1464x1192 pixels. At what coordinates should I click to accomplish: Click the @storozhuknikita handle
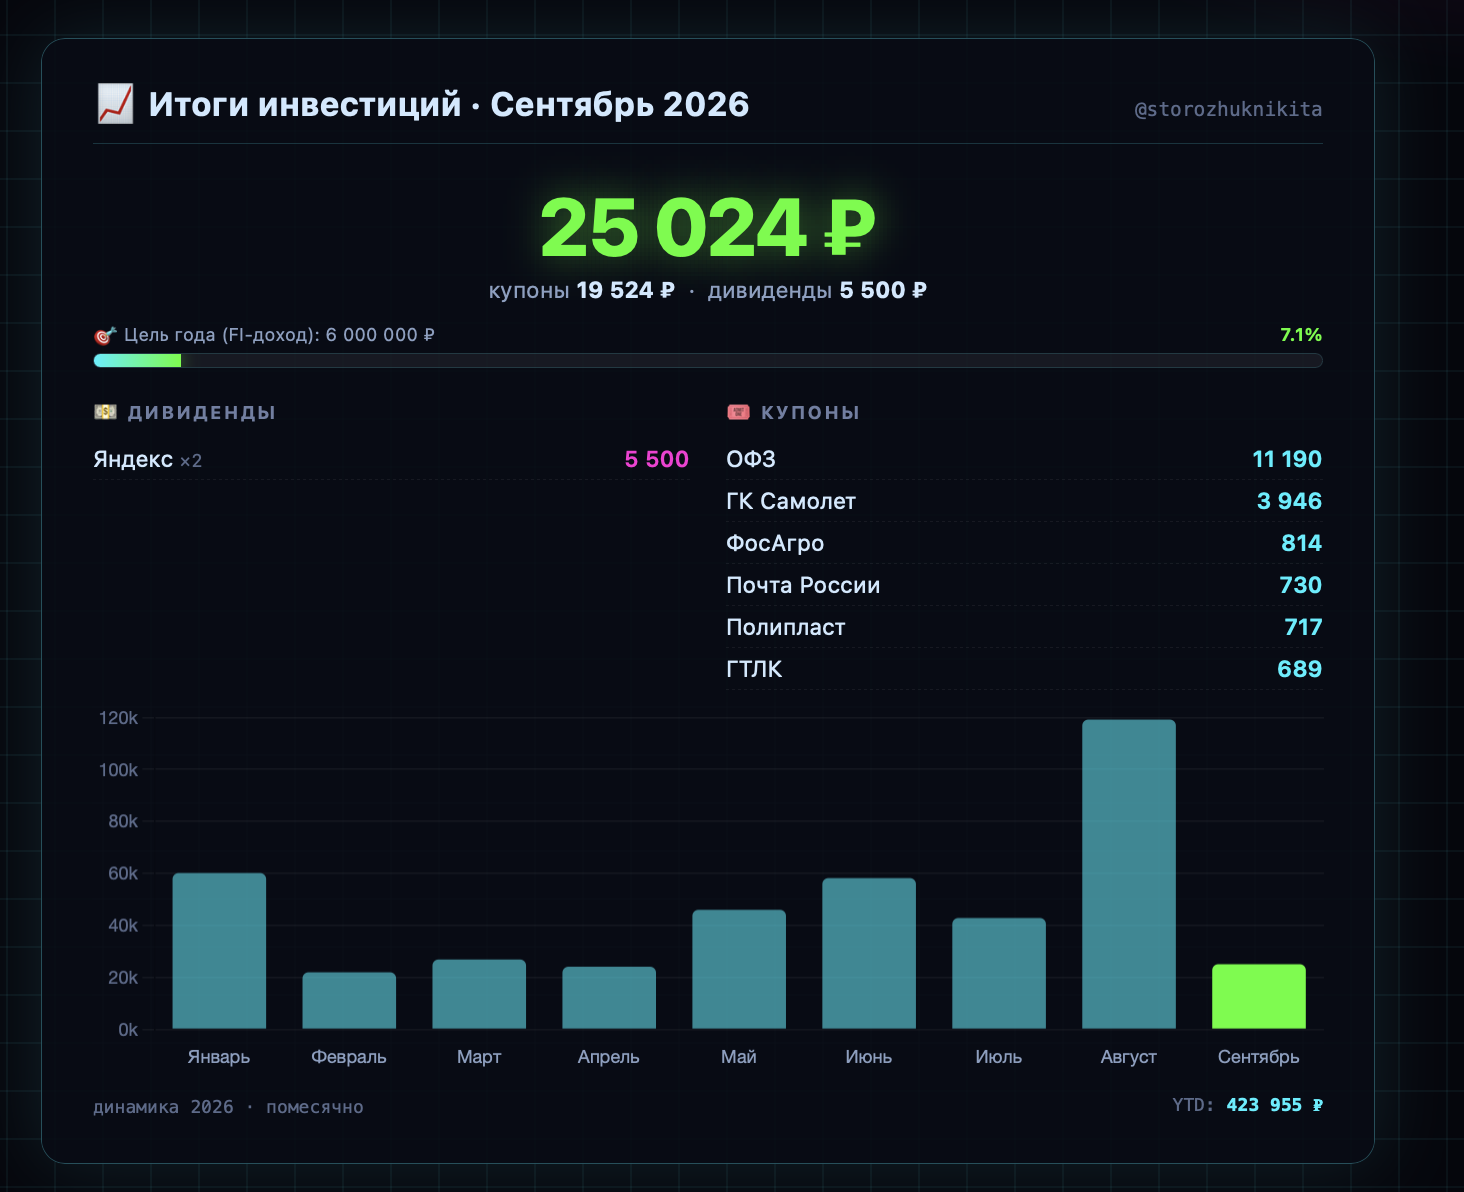[1228, 109]
